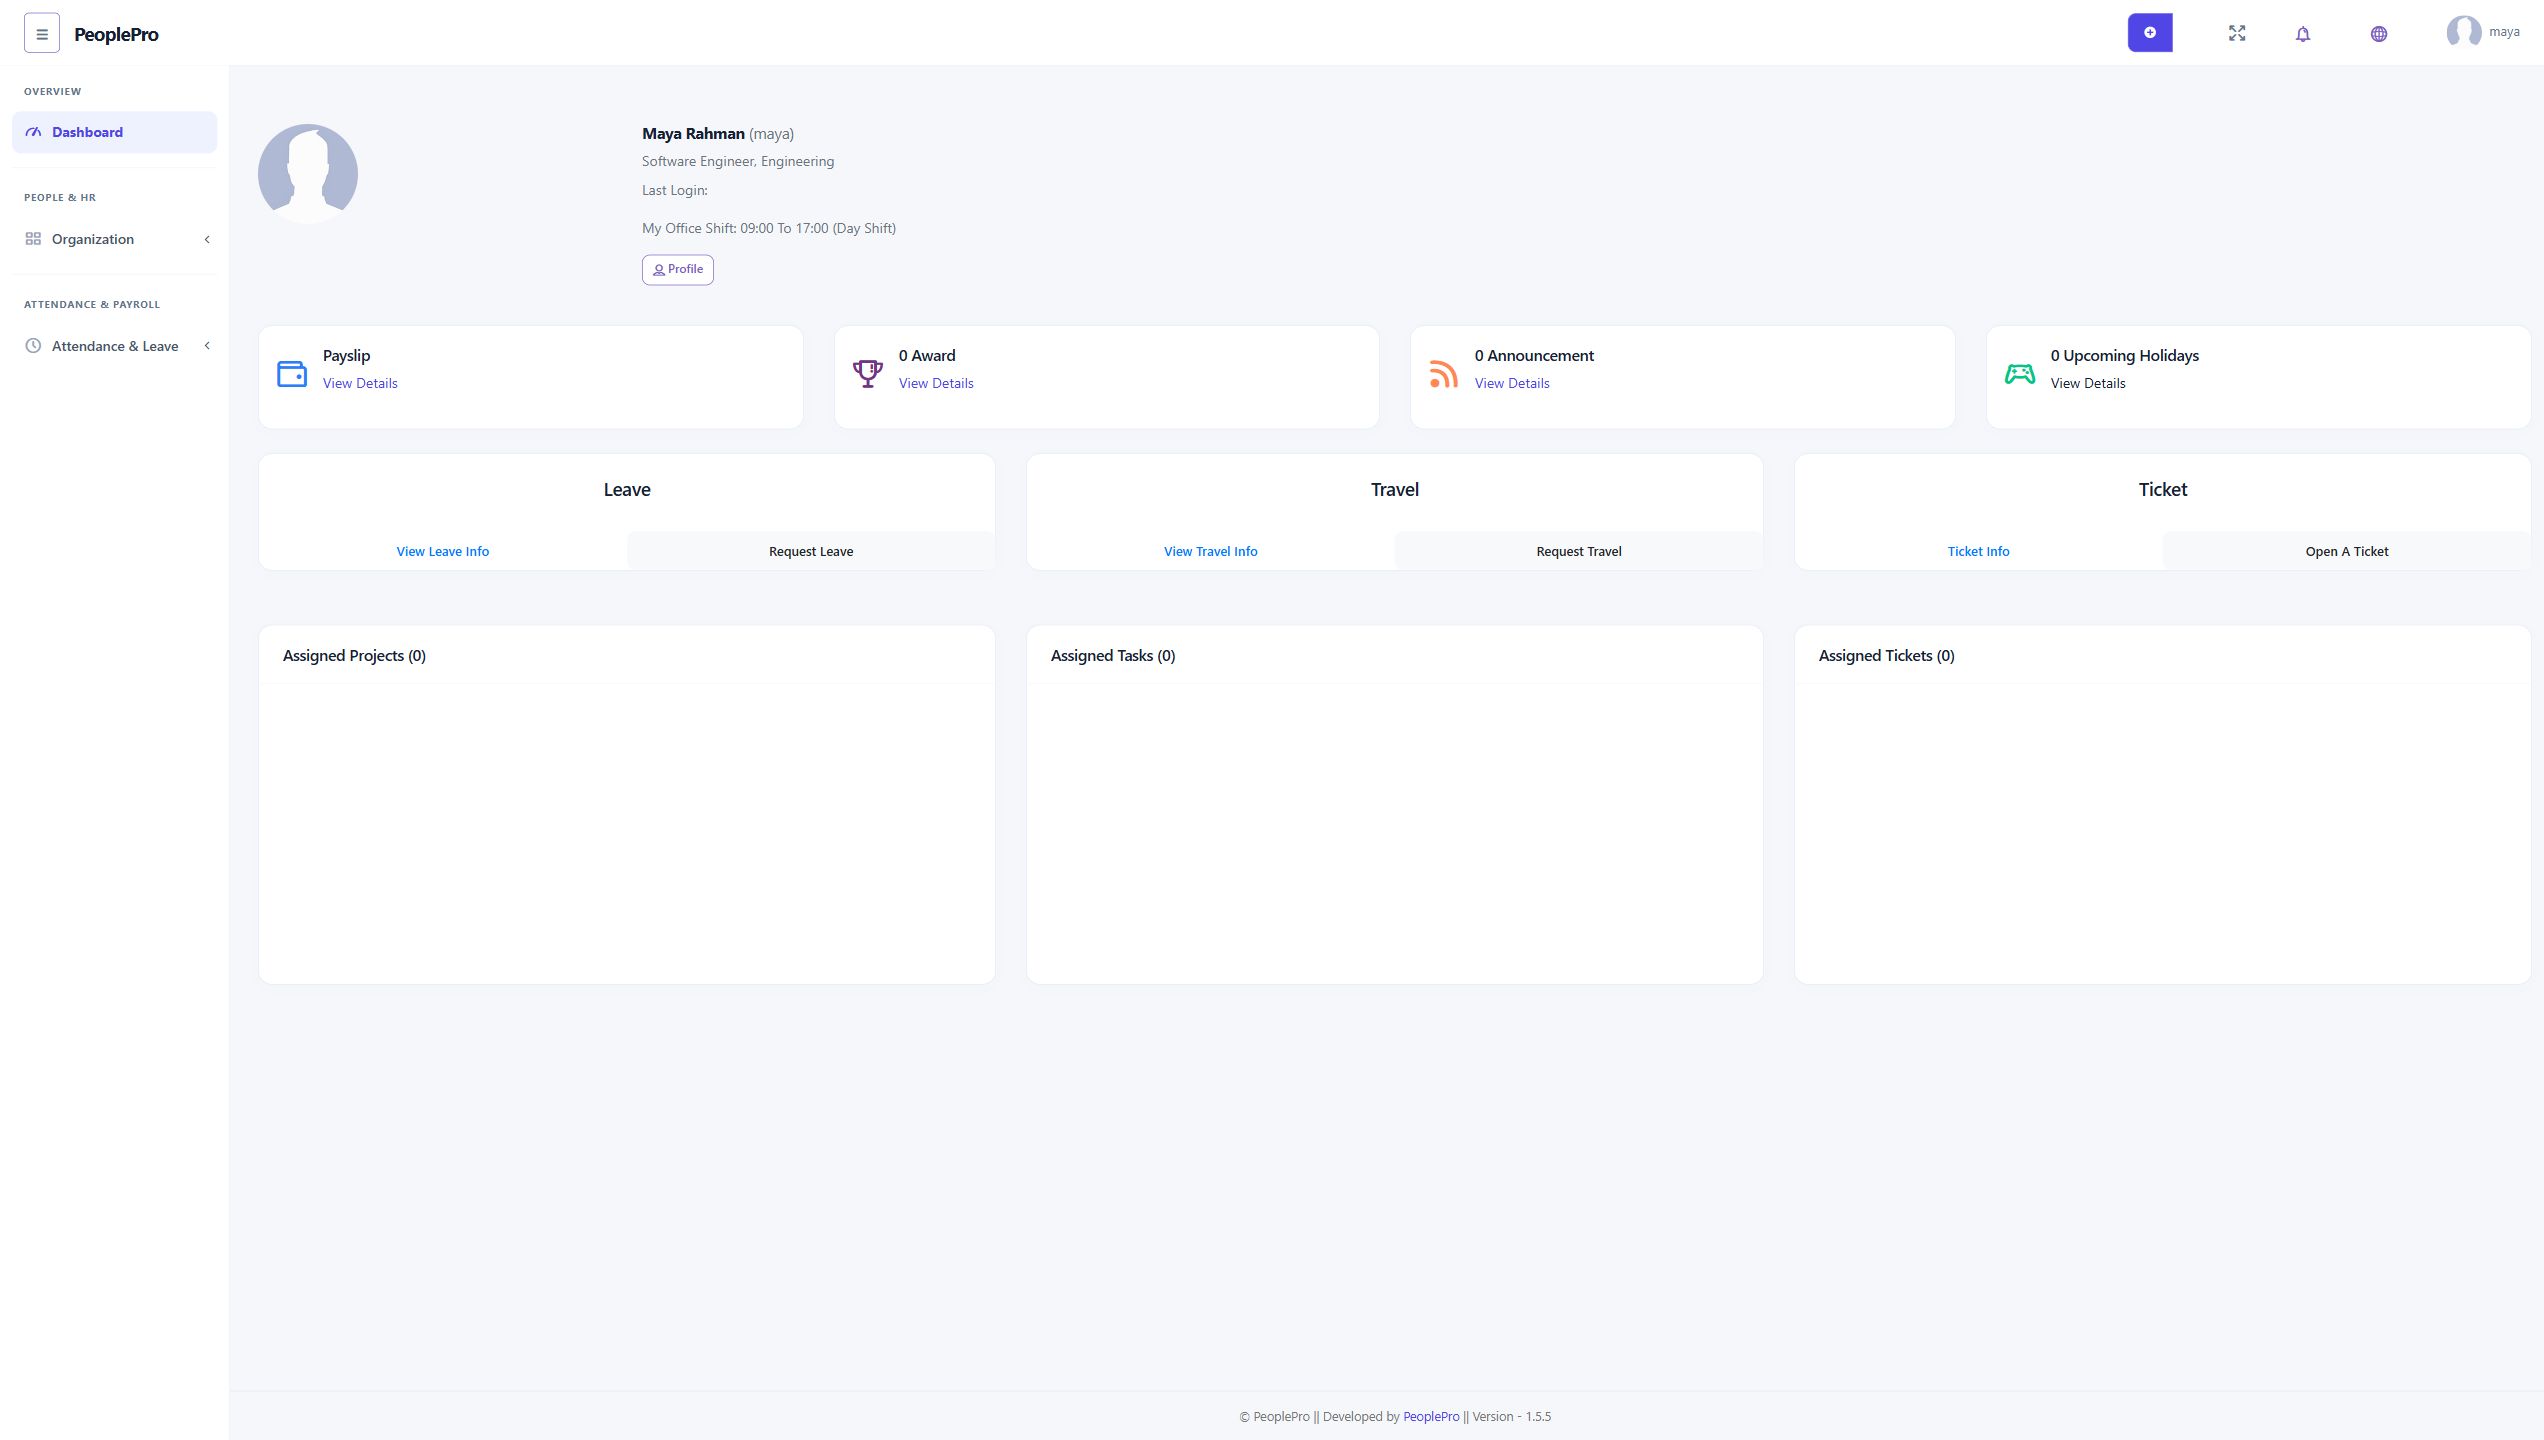Expand the Organization menu chevron
2544x1440 pixels.
coord(207,239)
